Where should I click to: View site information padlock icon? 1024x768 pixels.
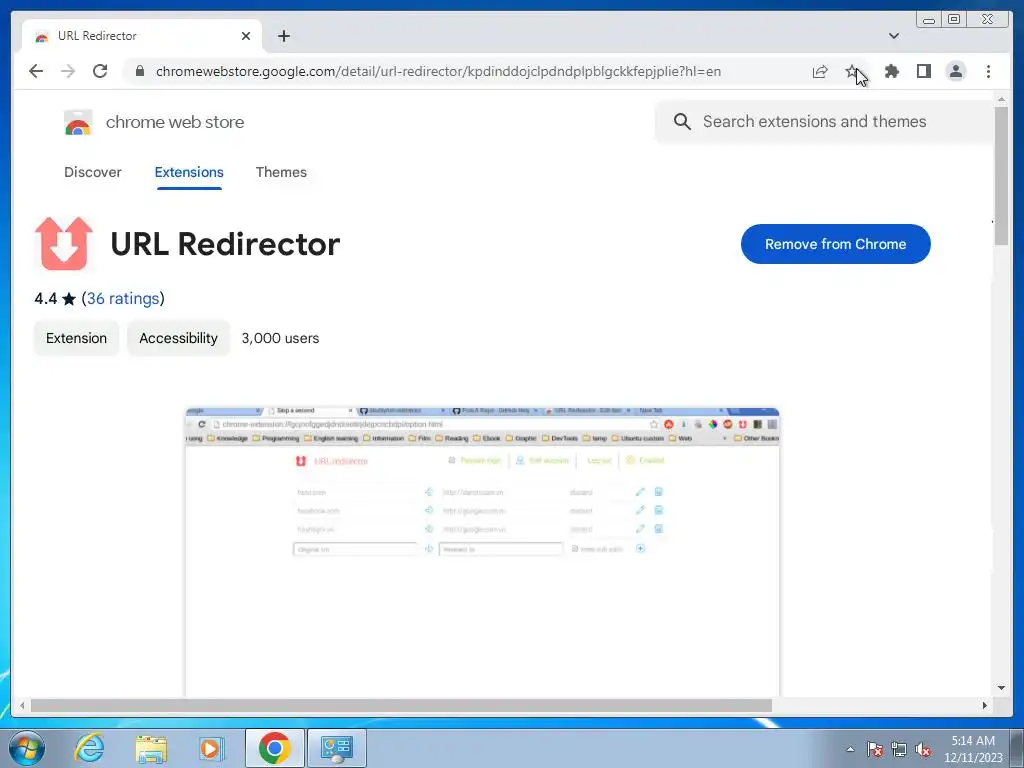point(140,71)
